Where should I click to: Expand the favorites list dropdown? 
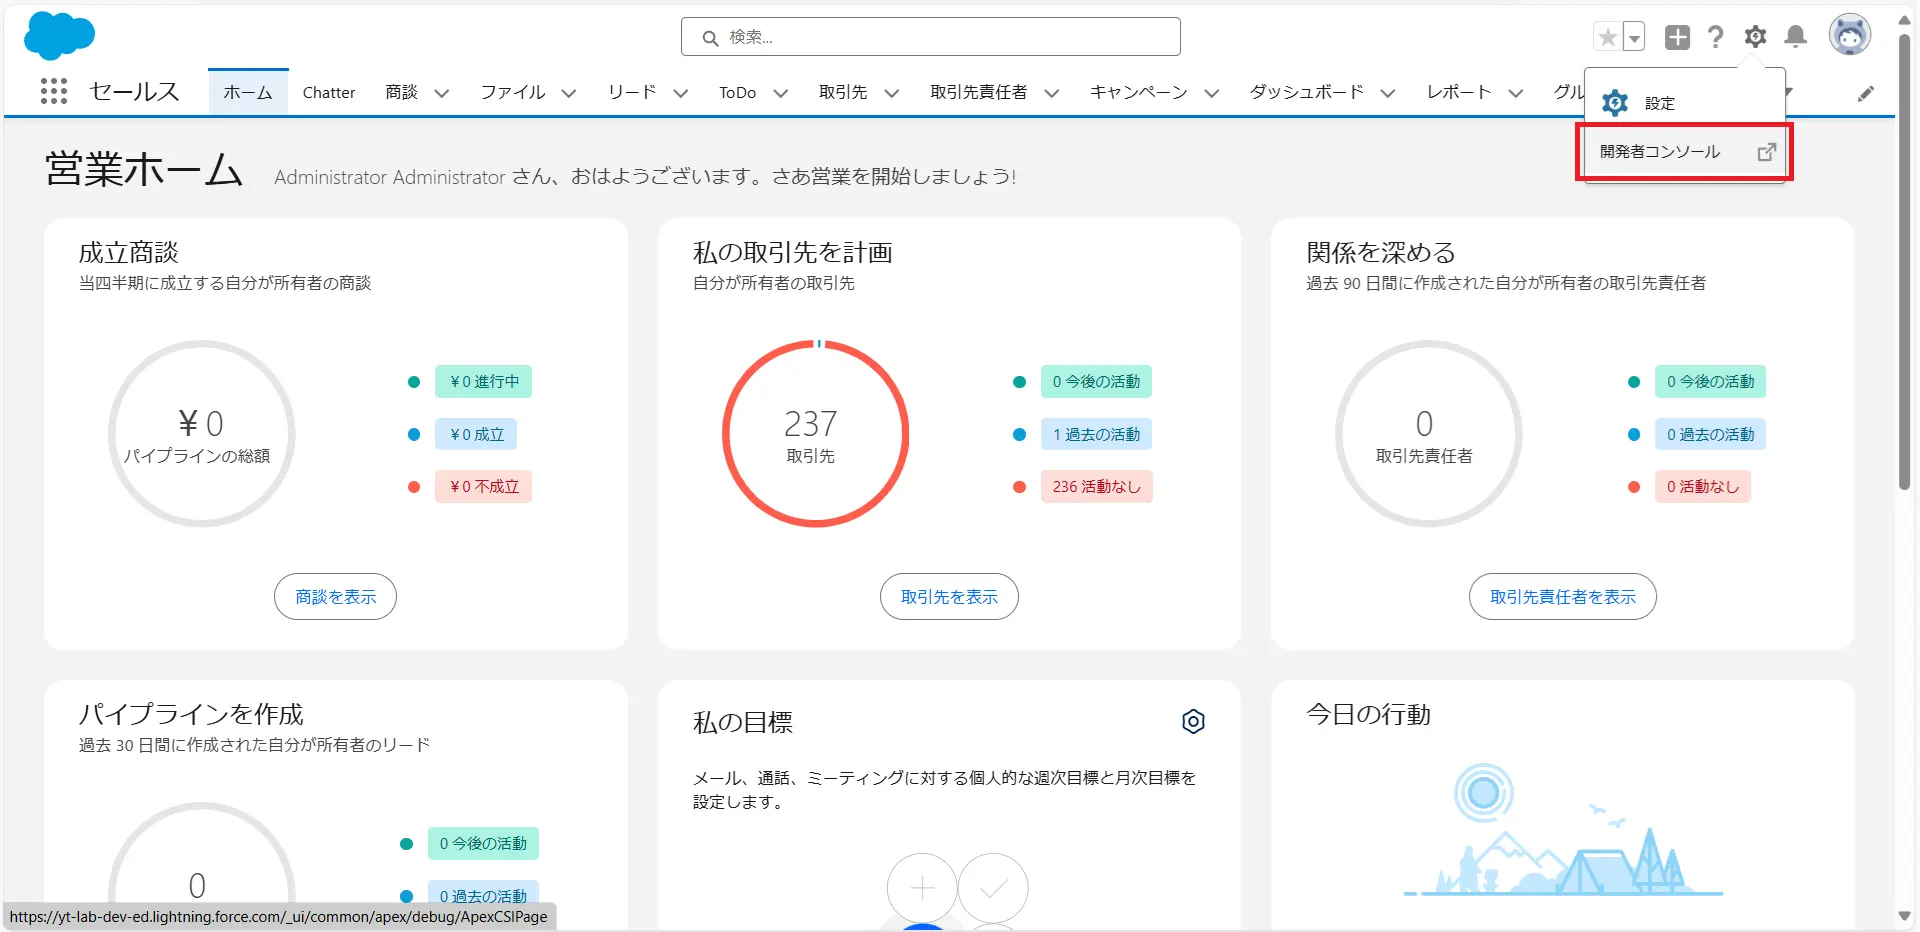1634,38
